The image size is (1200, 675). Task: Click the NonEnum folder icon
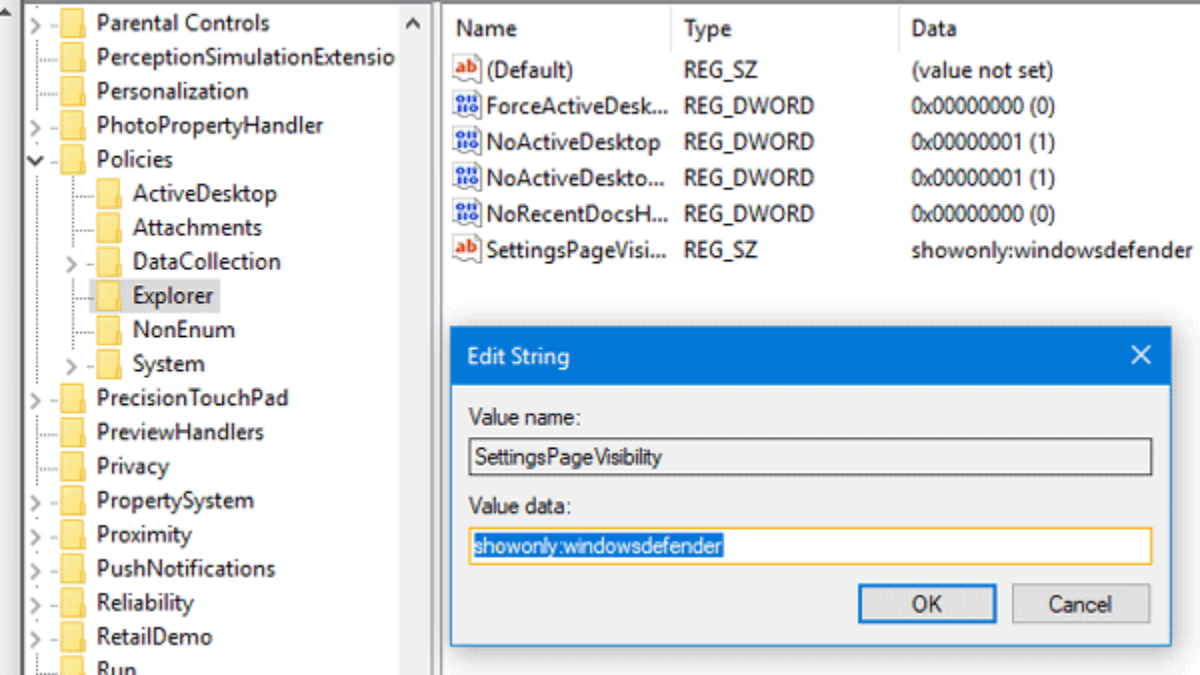[108, 329]
